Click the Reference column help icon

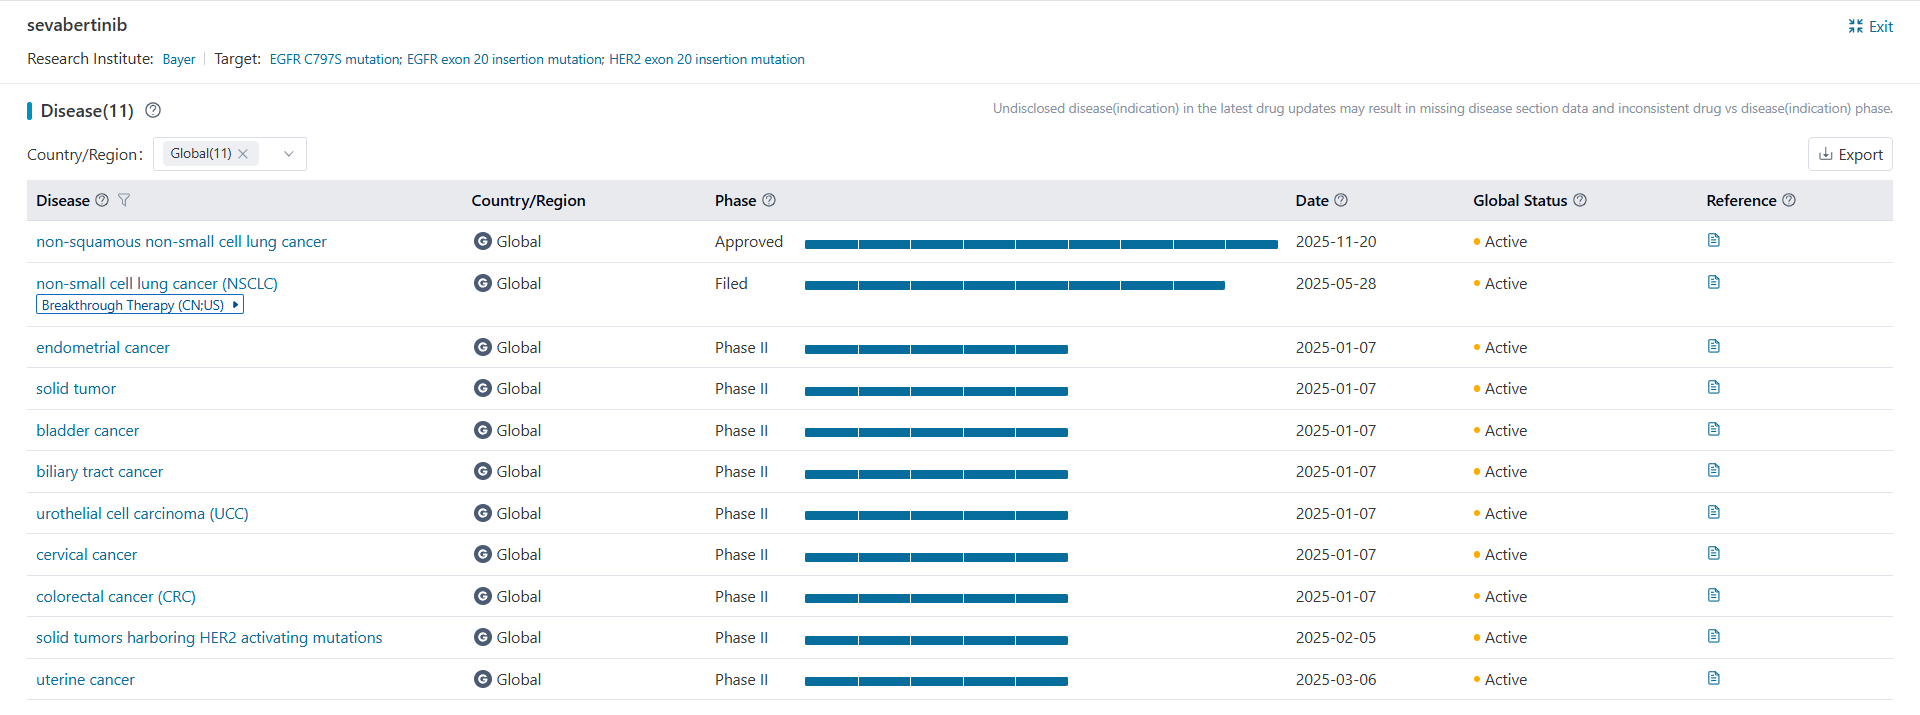pos(1789,200)
